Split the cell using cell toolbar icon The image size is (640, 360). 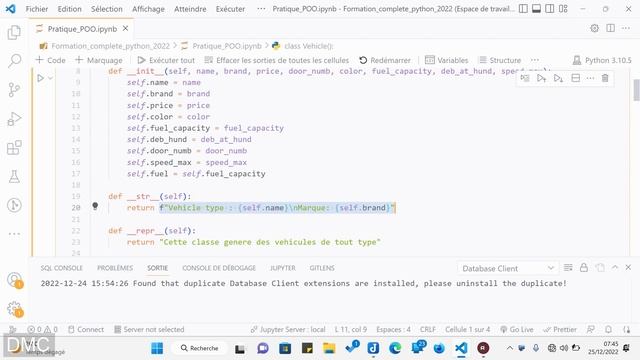(576, 78)
